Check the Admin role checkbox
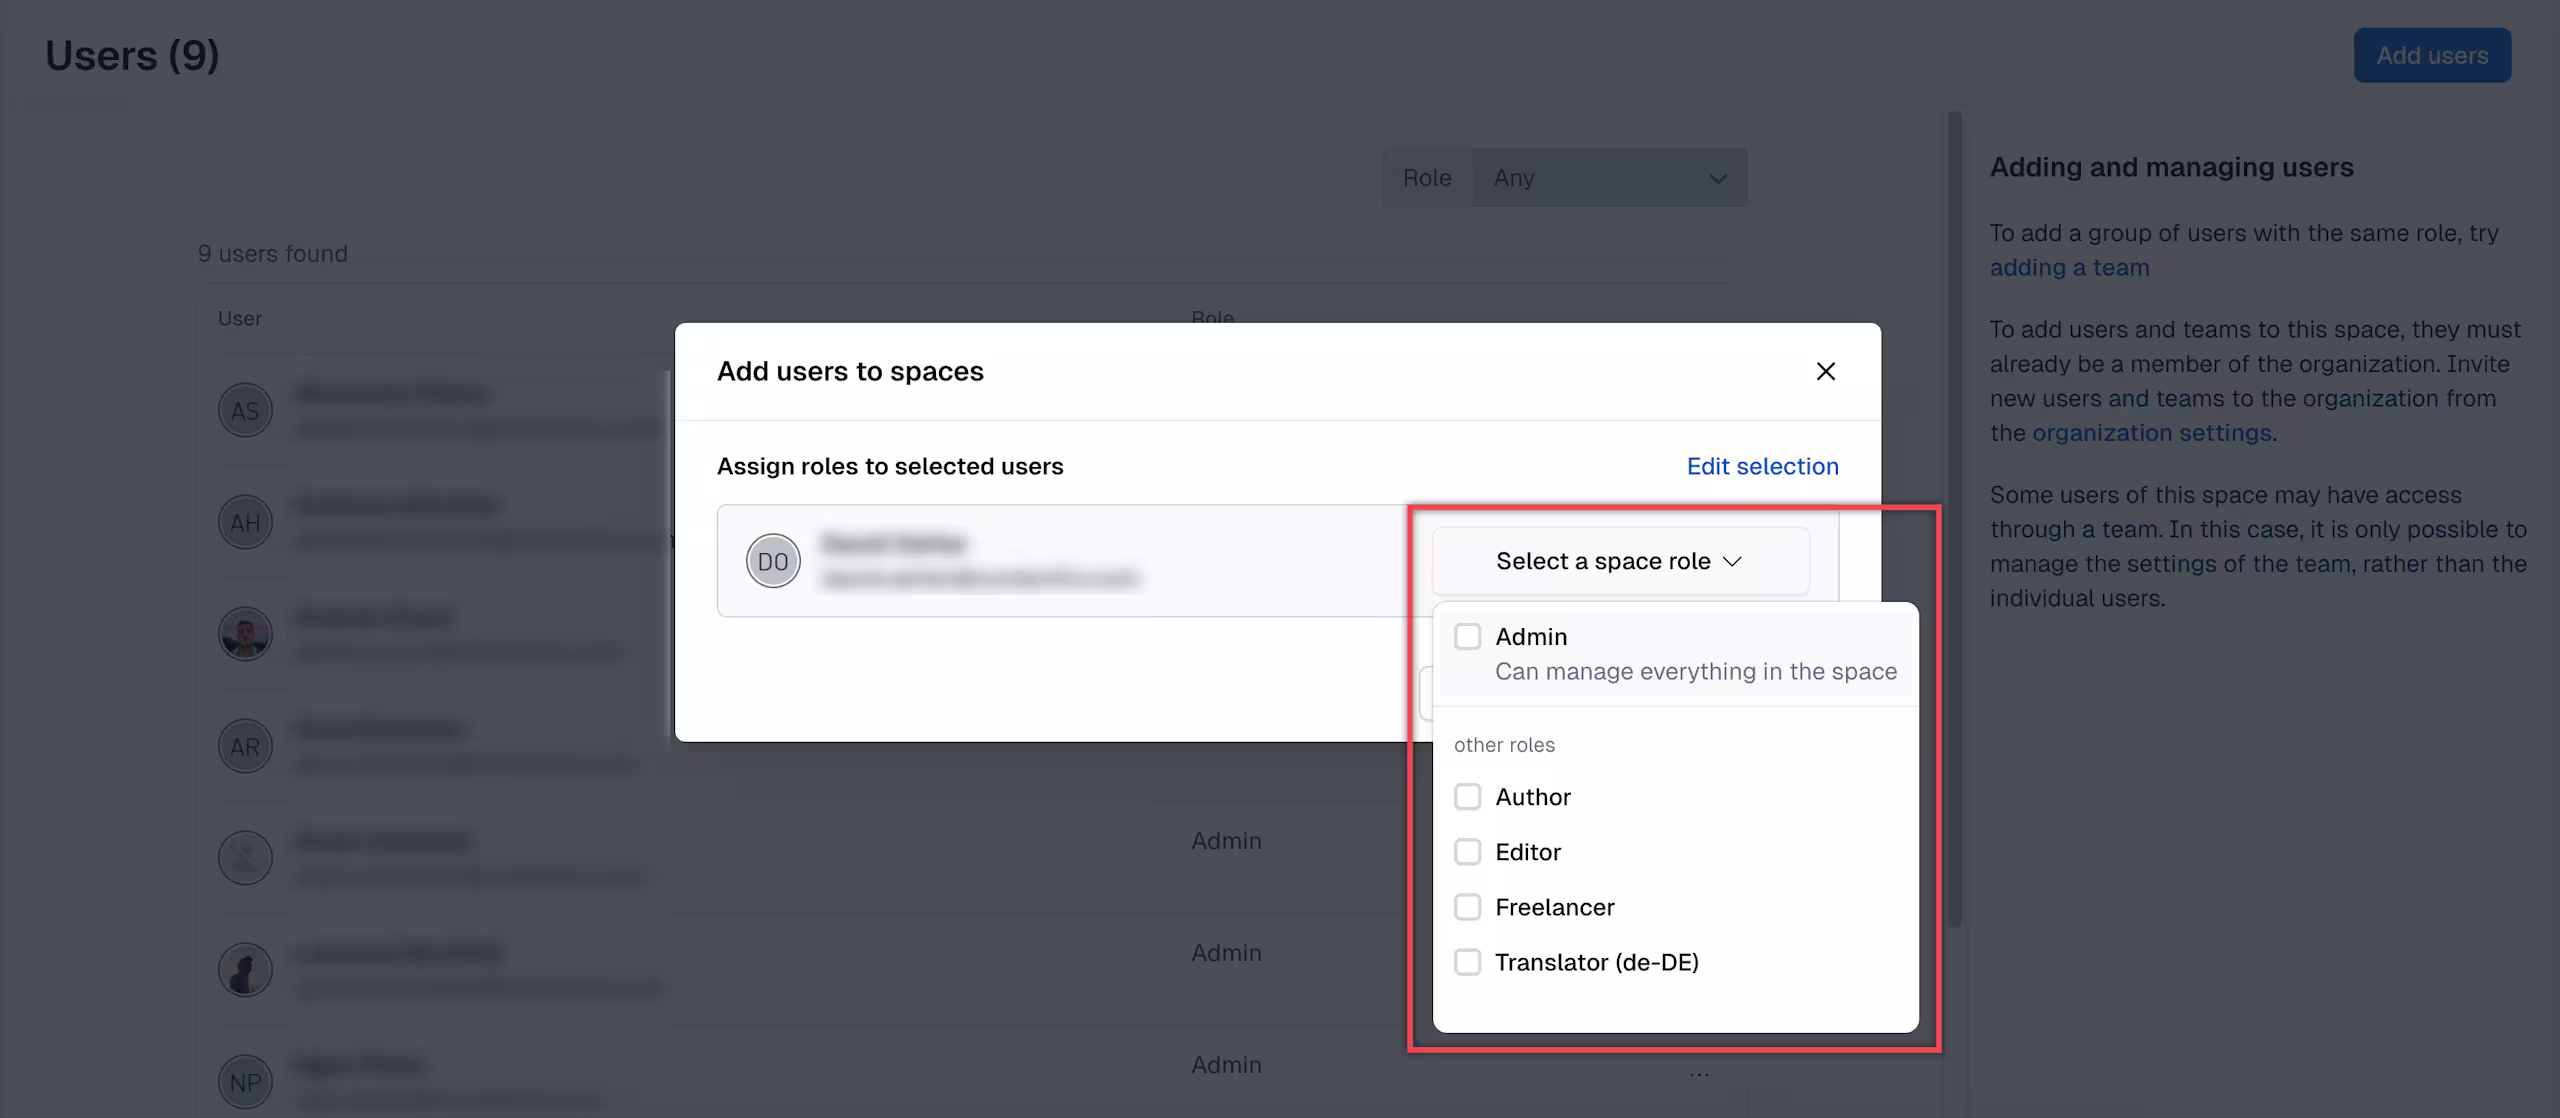Screen dimensions: 2560x1118 click(x=1467, y=636)
